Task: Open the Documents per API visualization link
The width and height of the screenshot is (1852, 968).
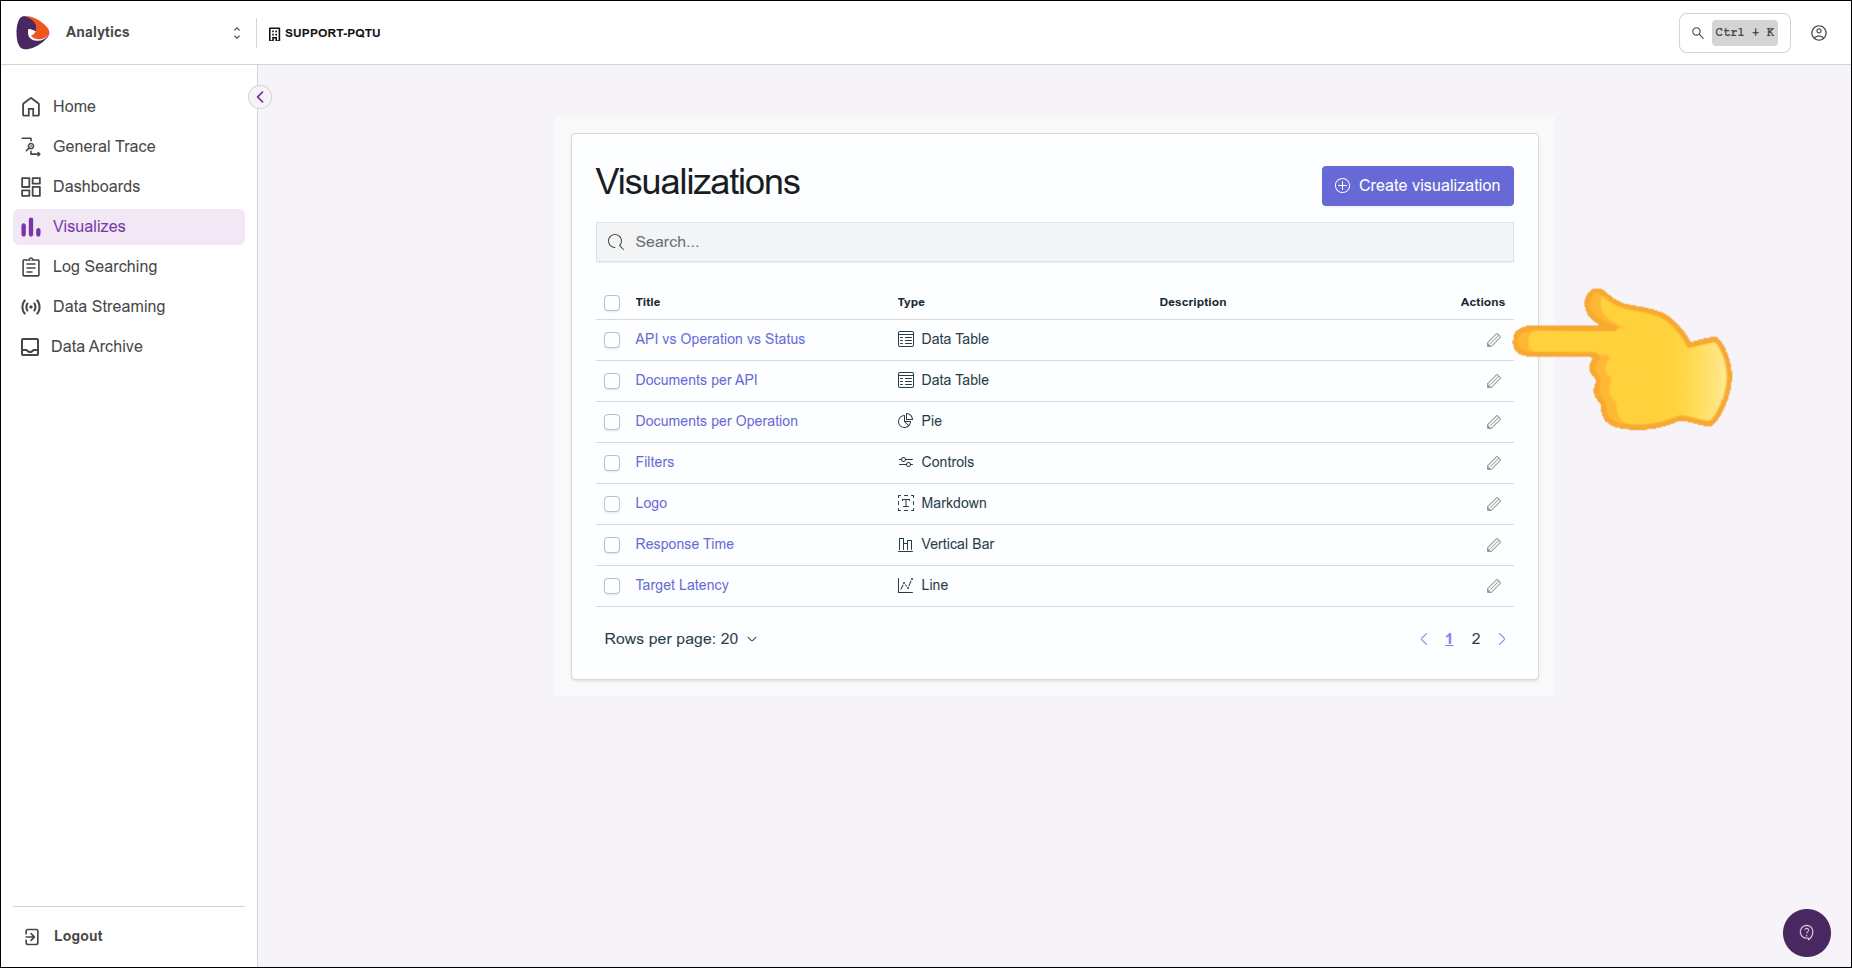Action: click(696, 380)
